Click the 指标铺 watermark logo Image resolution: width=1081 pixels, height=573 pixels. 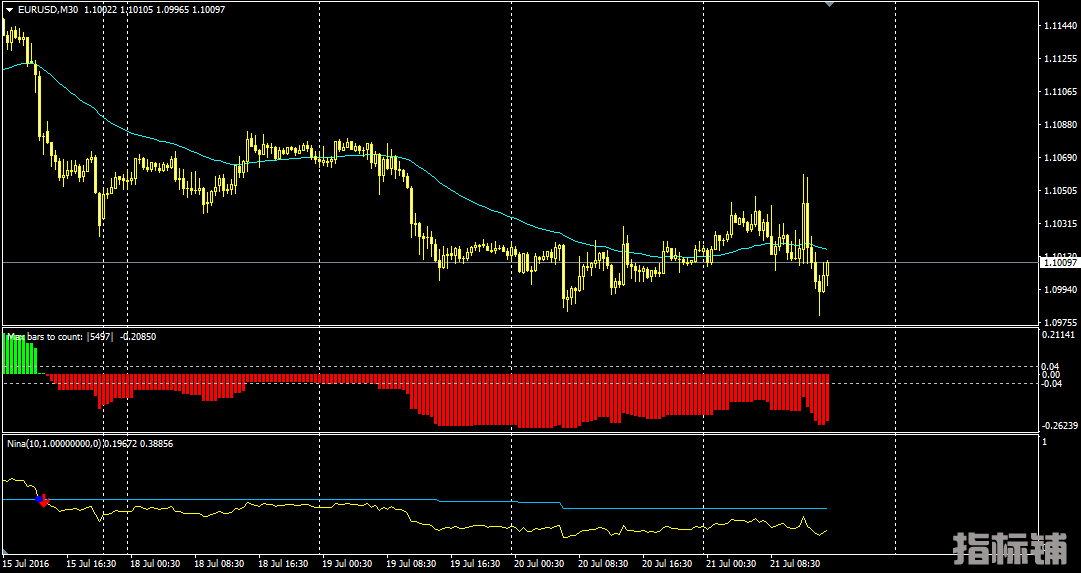pyautogui.click(x=1009, y=547)
